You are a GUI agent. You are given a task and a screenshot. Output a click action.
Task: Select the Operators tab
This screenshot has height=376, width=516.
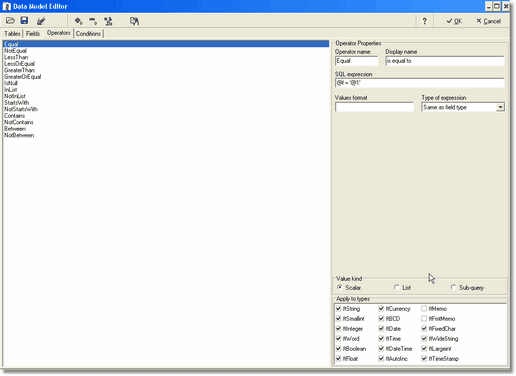tap(58, 33)
